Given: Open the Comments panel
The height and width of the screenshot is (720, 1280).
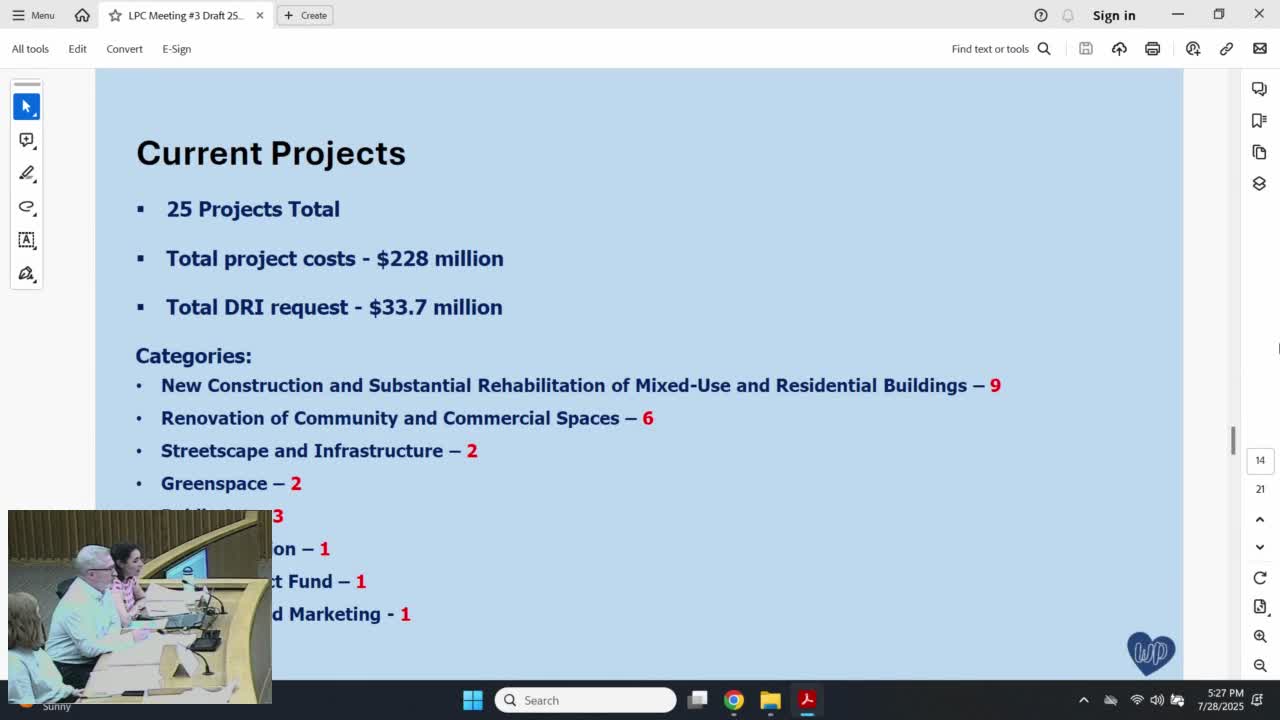Looking at the screenshot, I should point(1259,88).
